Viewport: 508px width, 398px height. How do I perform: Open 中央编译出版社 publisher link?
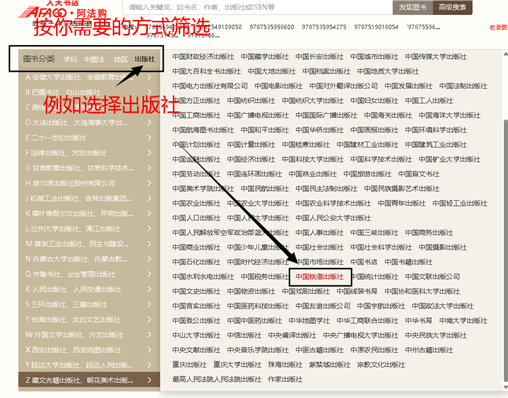(292, 335)
